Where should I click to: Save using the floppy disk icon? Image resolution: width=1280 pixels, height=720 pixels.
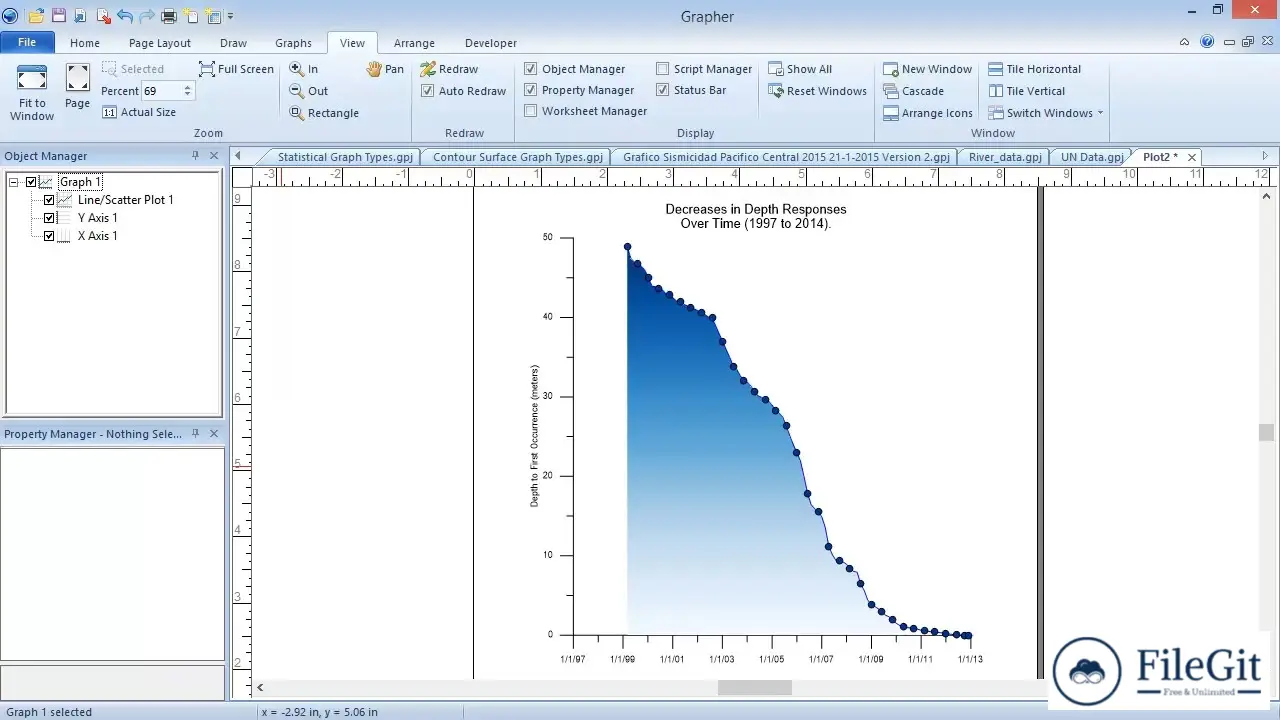pyautogui.click(x=59, y=16)
